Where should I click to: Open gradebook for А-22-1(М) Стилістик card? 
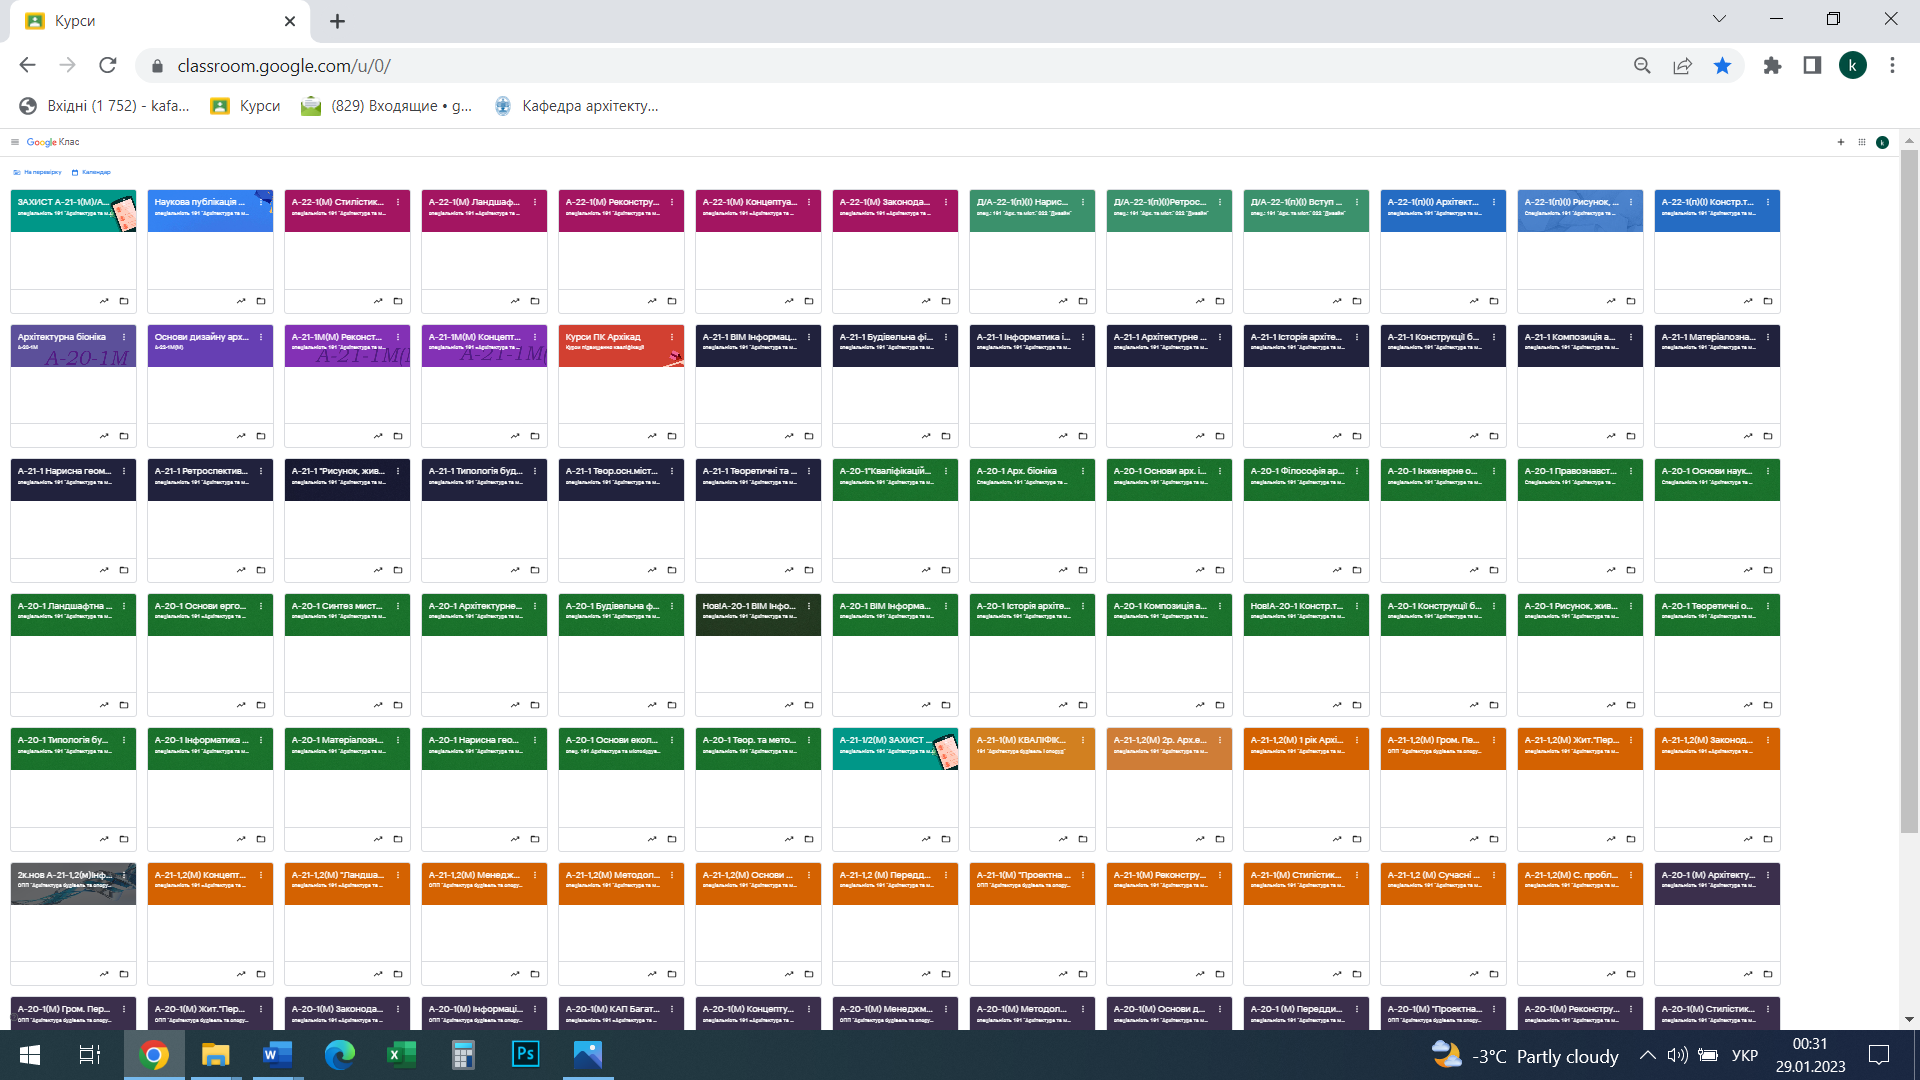(x=378, y=301)
